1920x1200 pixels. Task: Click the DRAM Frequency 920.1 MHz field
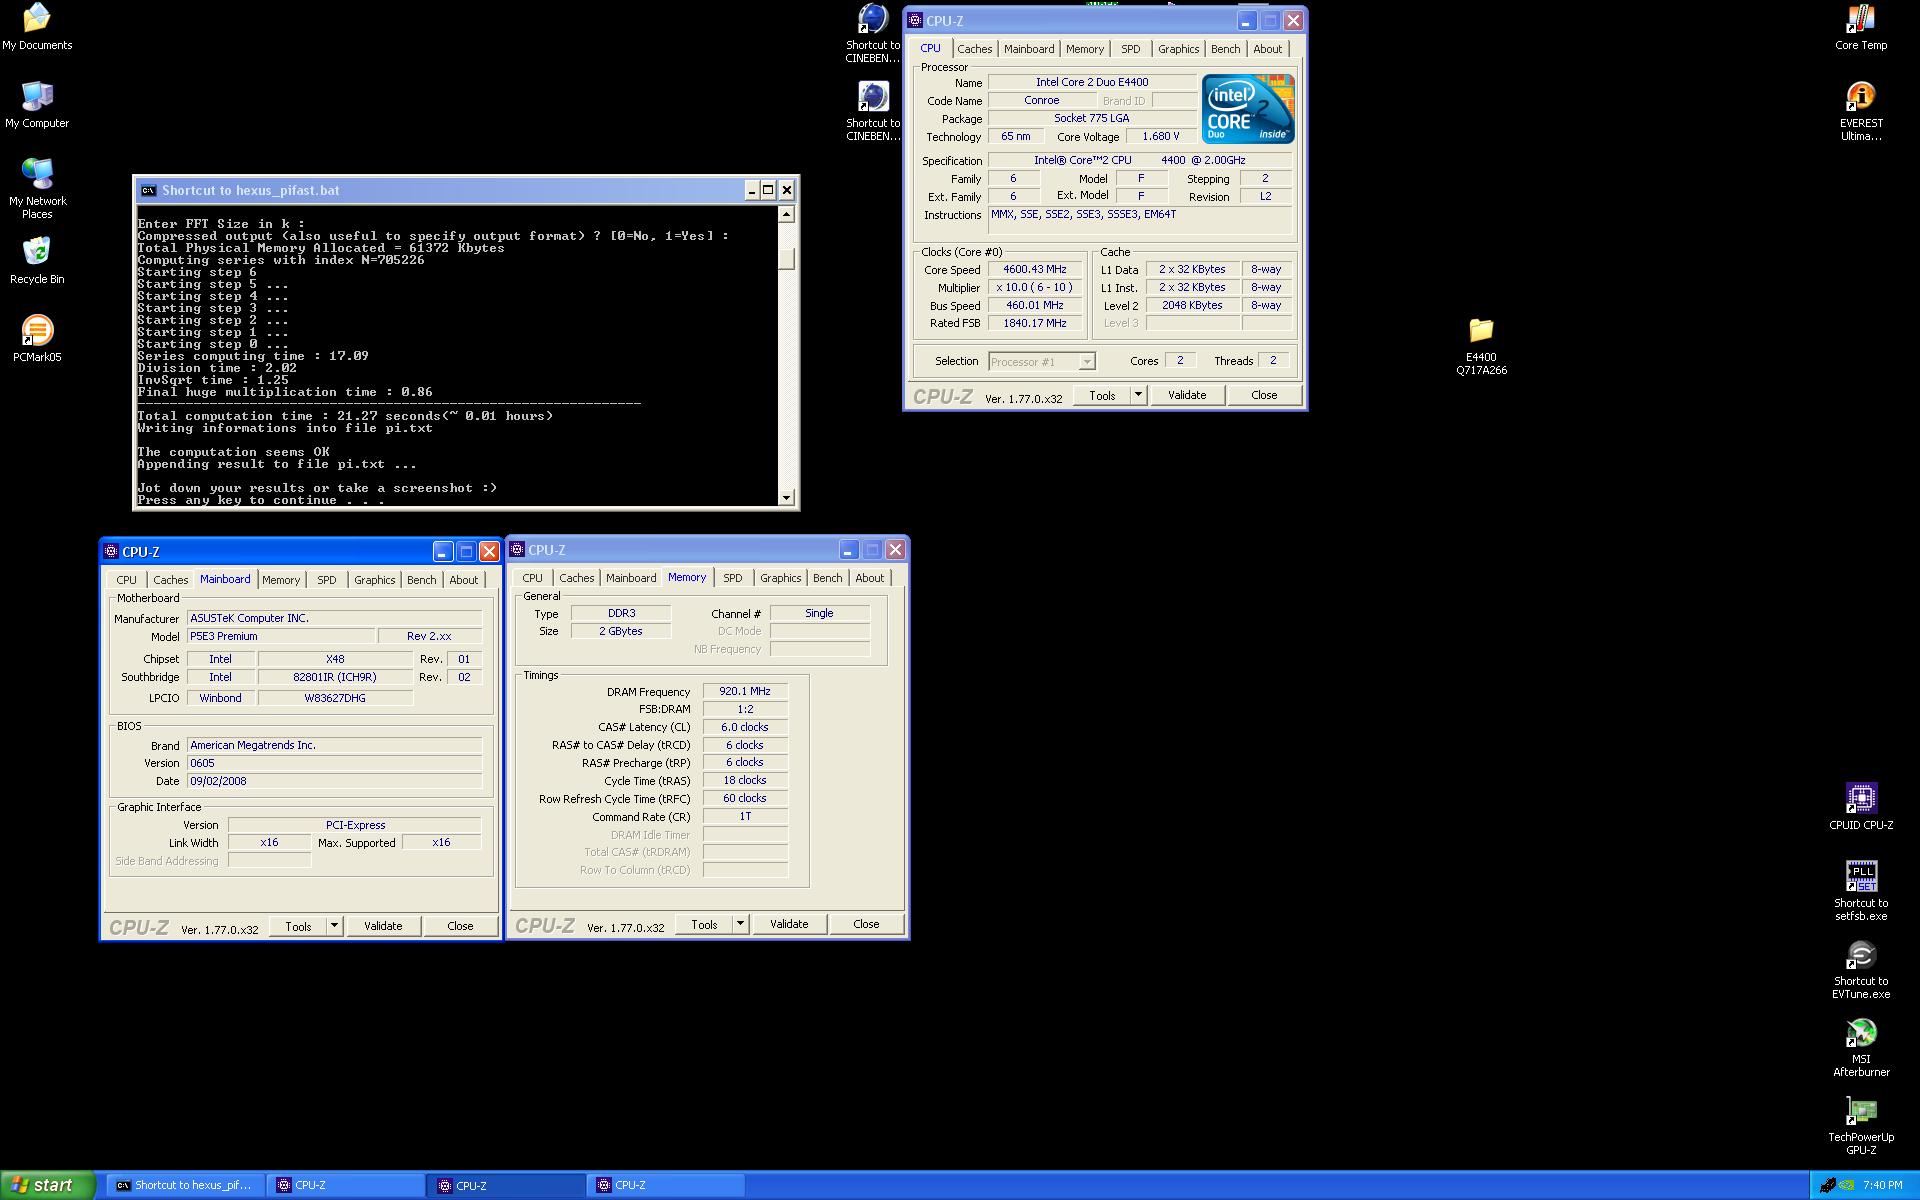pos(745,691)
